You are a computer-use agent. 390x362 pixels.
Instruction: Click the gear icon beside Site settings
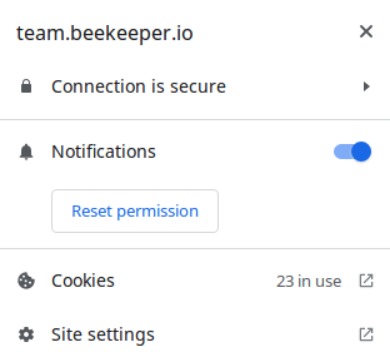(x=26, y=334)
